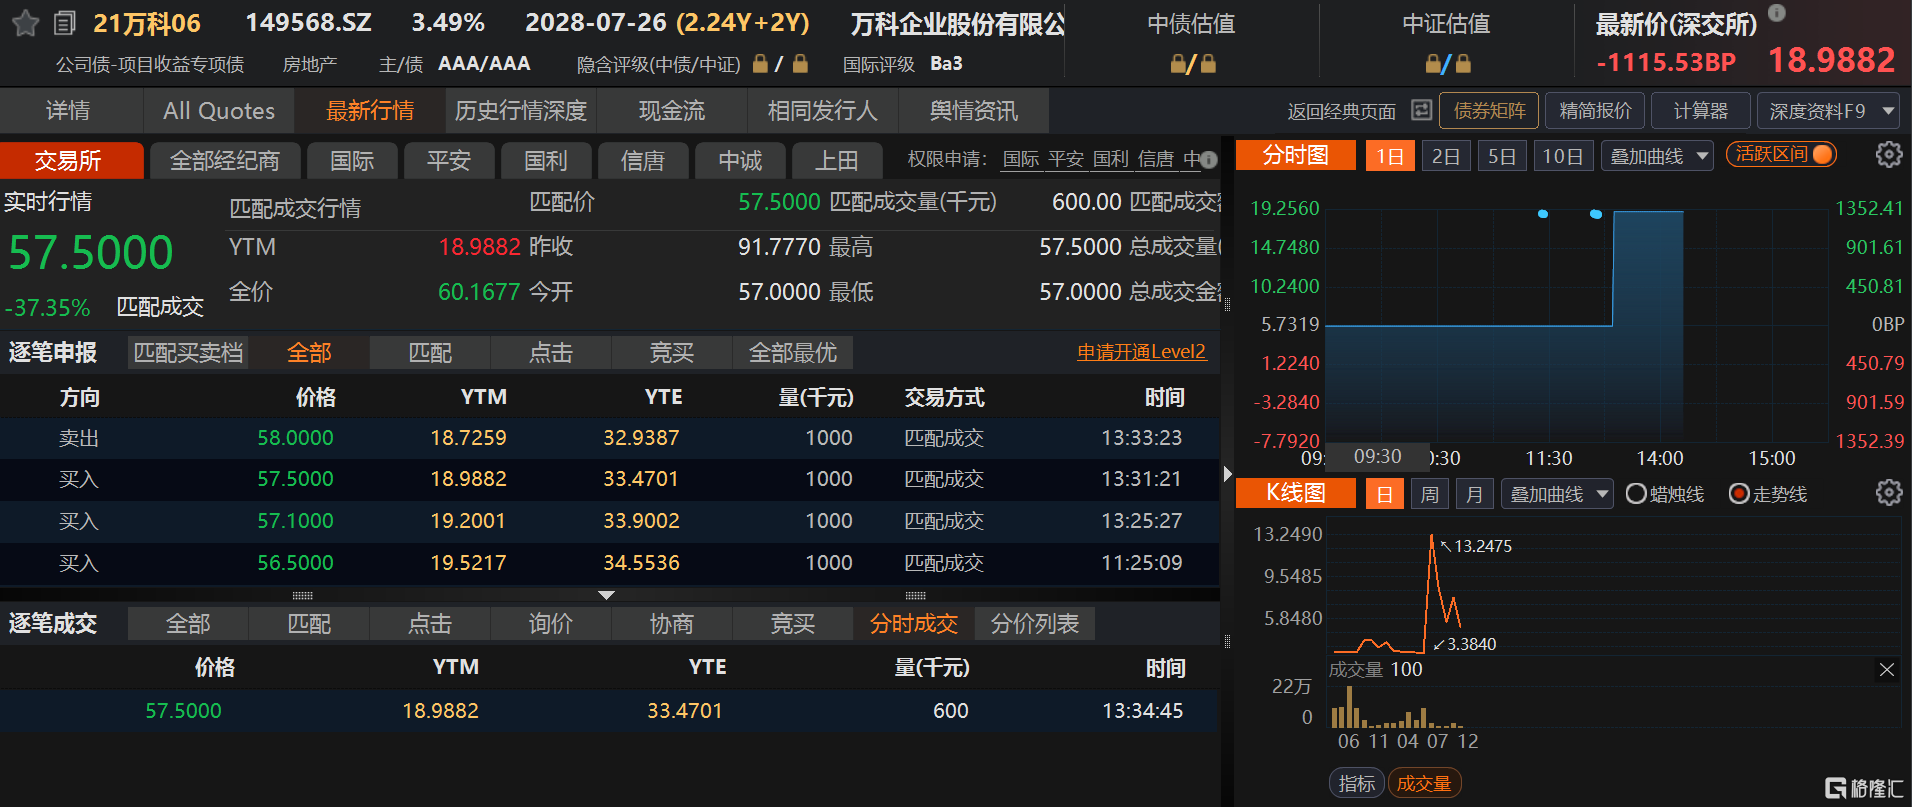Select the 国利 broker tab

(x=546, y=161)
